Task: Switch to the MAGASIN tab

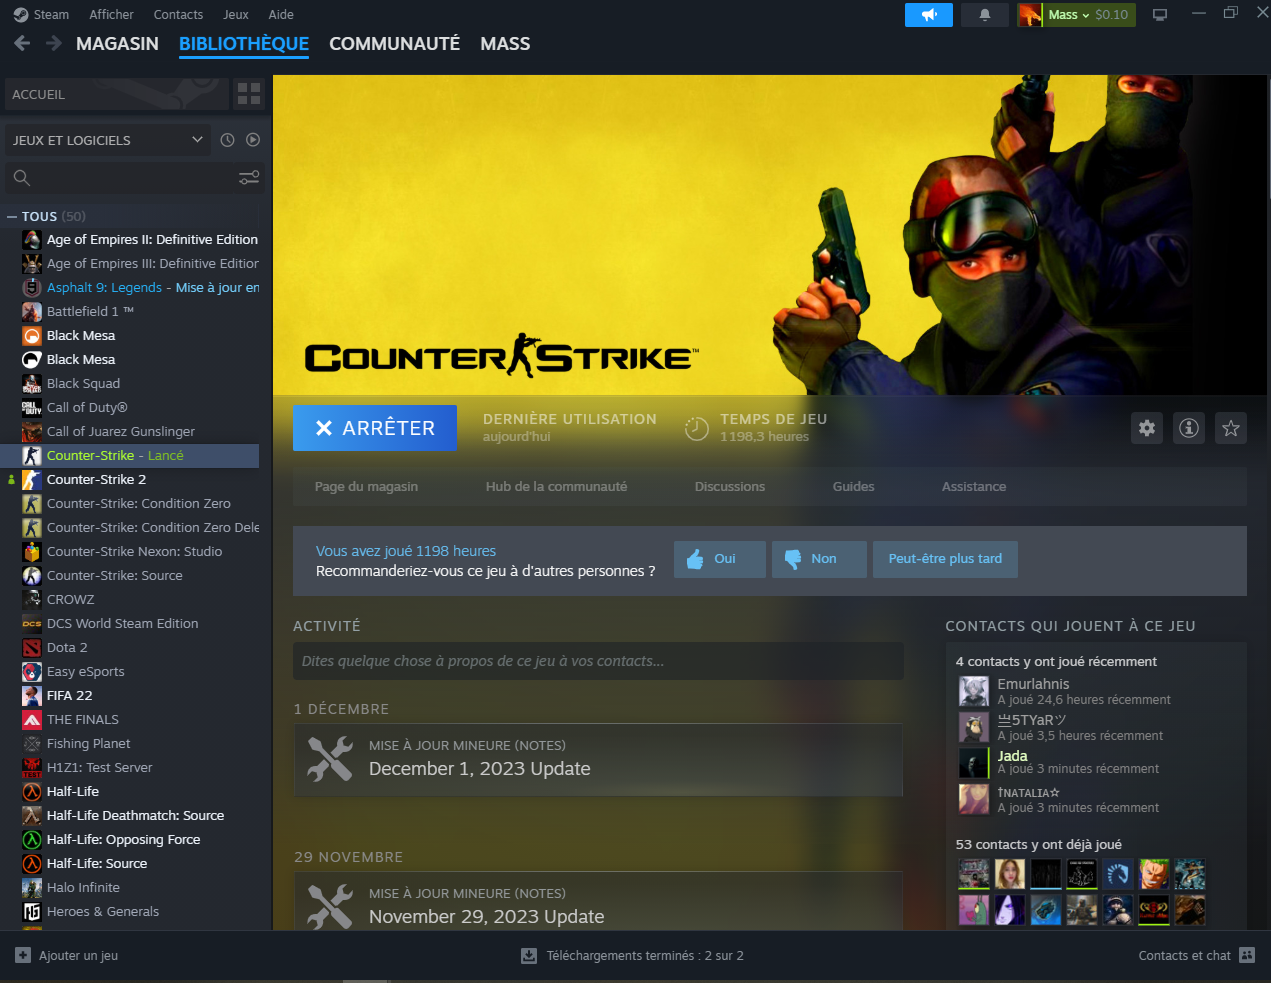Action: [117, 44]
